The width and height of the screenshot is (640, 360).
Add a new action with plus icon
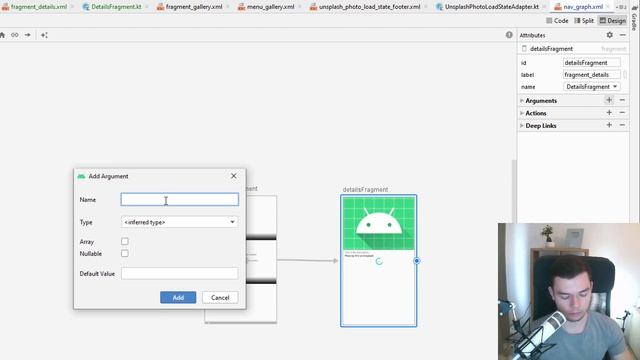[x=609, y=113]
